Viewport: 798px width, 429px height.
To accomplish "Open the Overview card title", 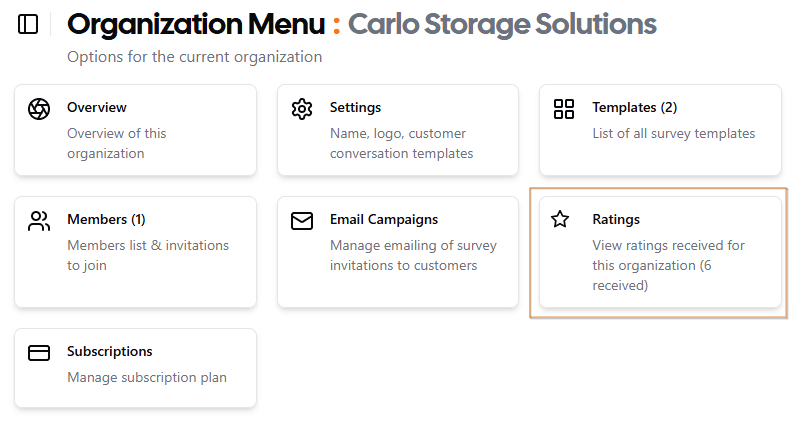I will tap(97, 107).
